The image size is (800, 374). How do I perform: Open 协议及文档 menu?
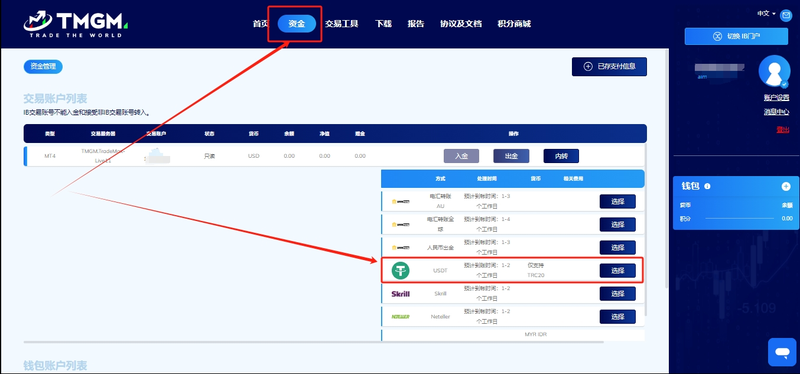pyautogui.click(x=461, y=23)
